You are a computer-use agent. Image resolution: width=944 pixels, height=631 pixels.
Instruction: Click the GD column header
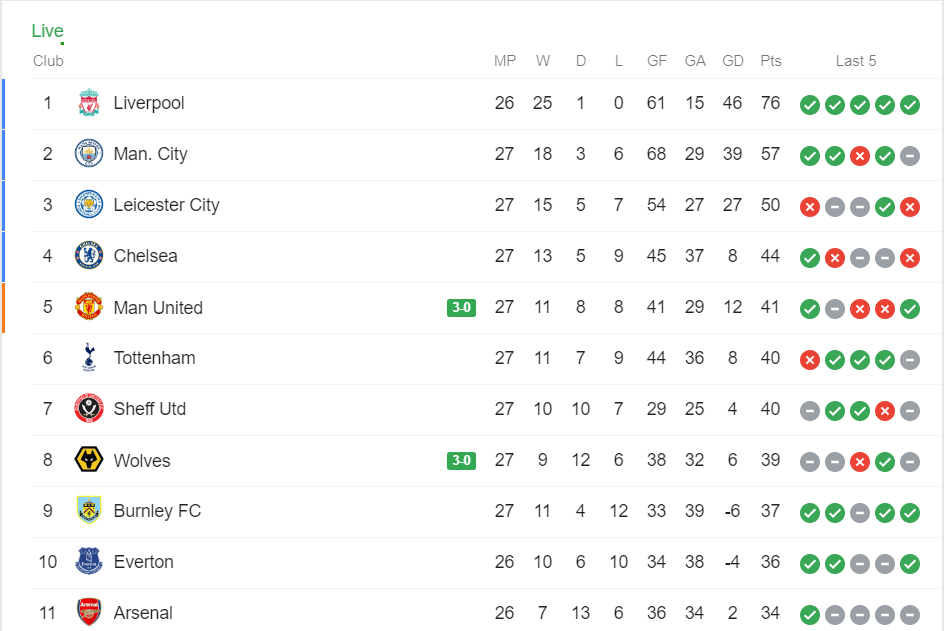point(733,61)
